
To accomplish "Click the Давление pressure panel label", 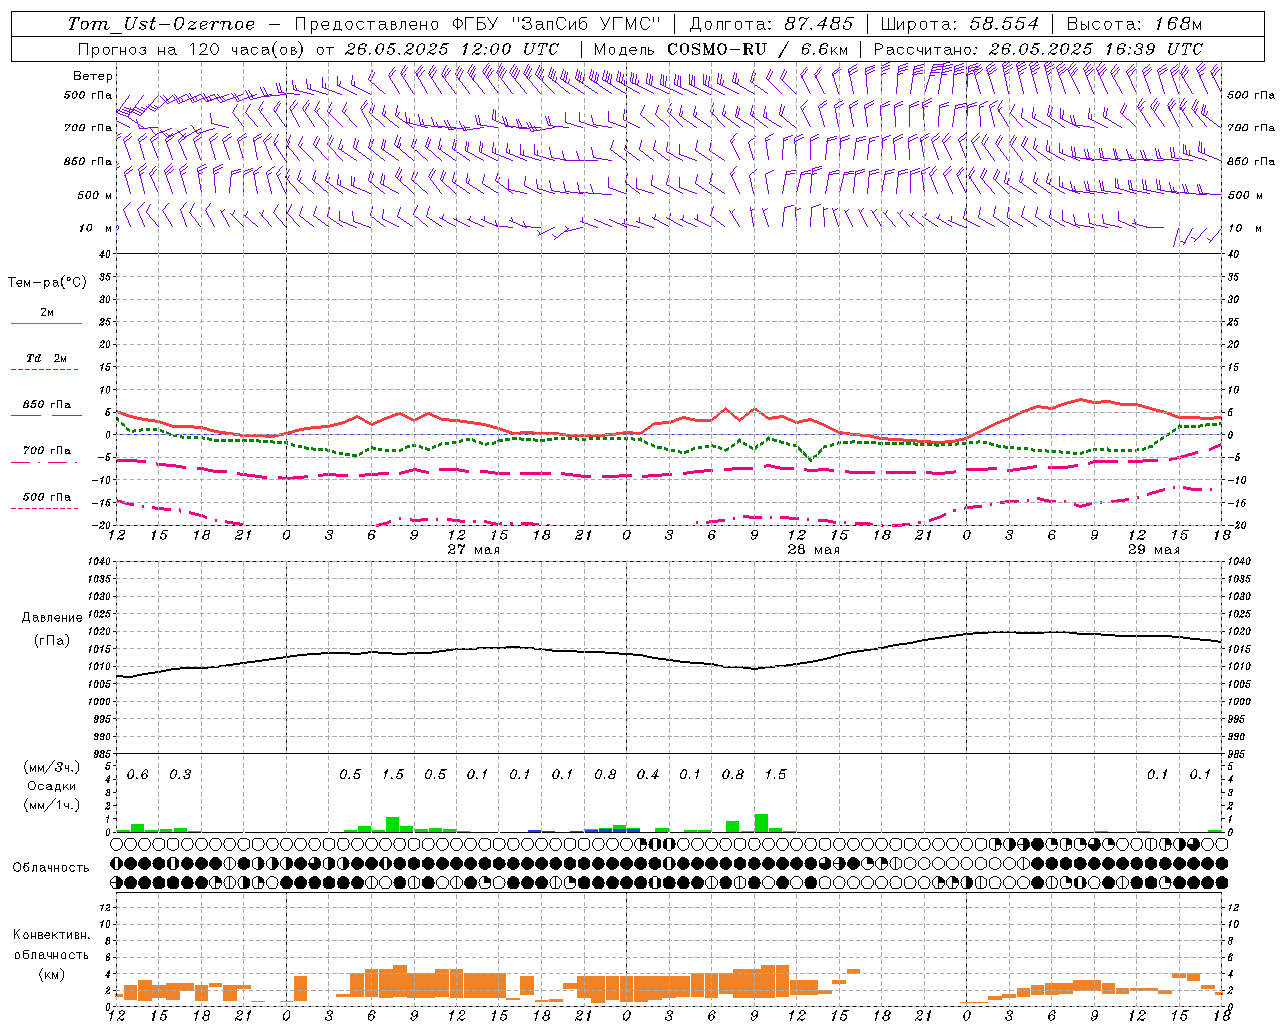I will tap(52, 618).
